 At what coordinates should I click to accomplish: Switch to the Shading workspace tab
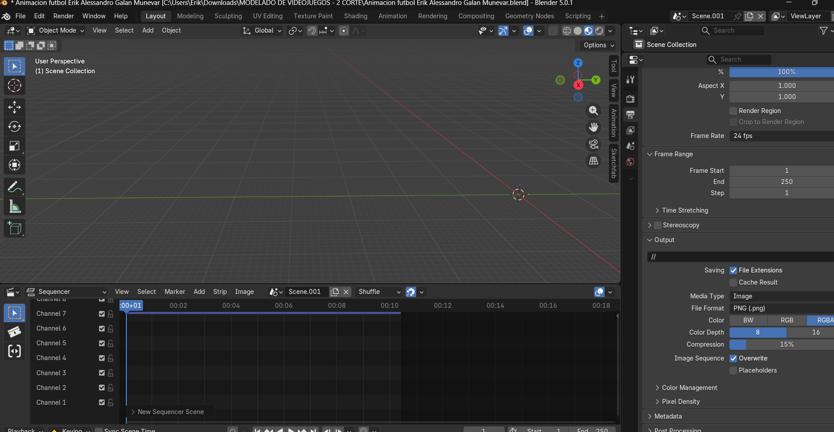point(355,16)
